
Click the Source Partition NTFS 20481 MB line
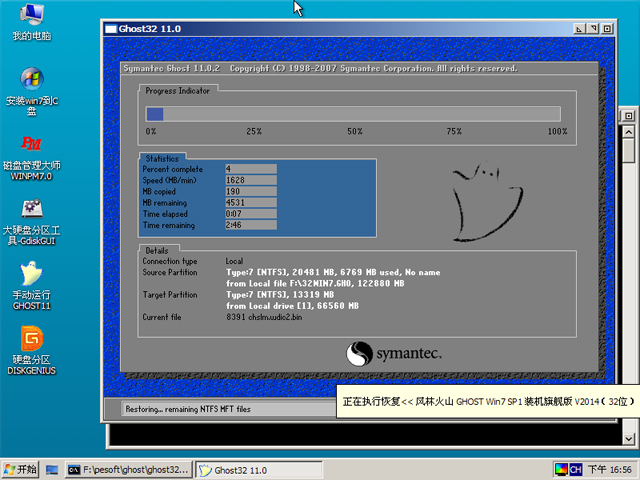click(333, 272)
